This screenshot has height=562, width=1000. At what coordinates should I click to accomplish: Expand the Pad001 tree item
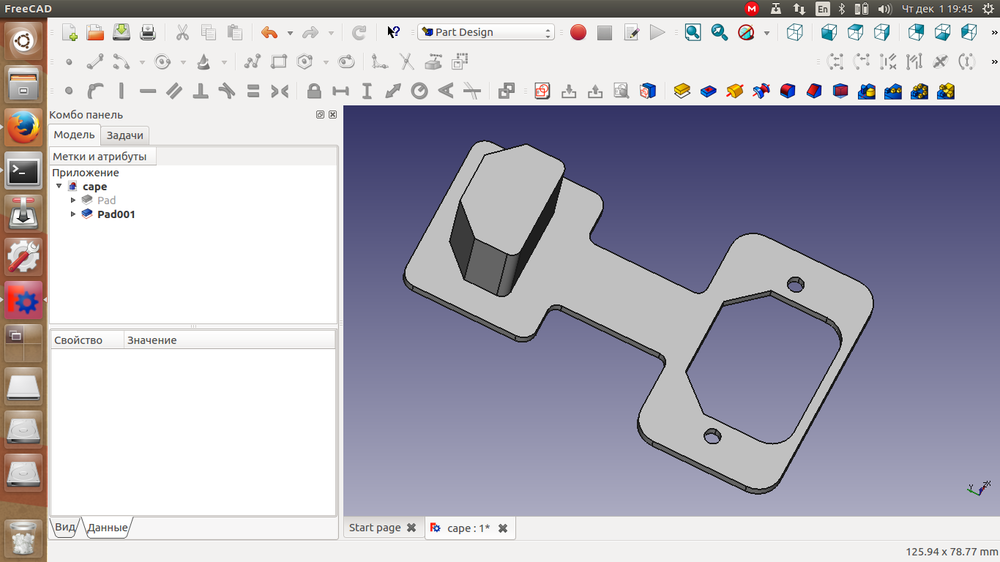(73, 214)
